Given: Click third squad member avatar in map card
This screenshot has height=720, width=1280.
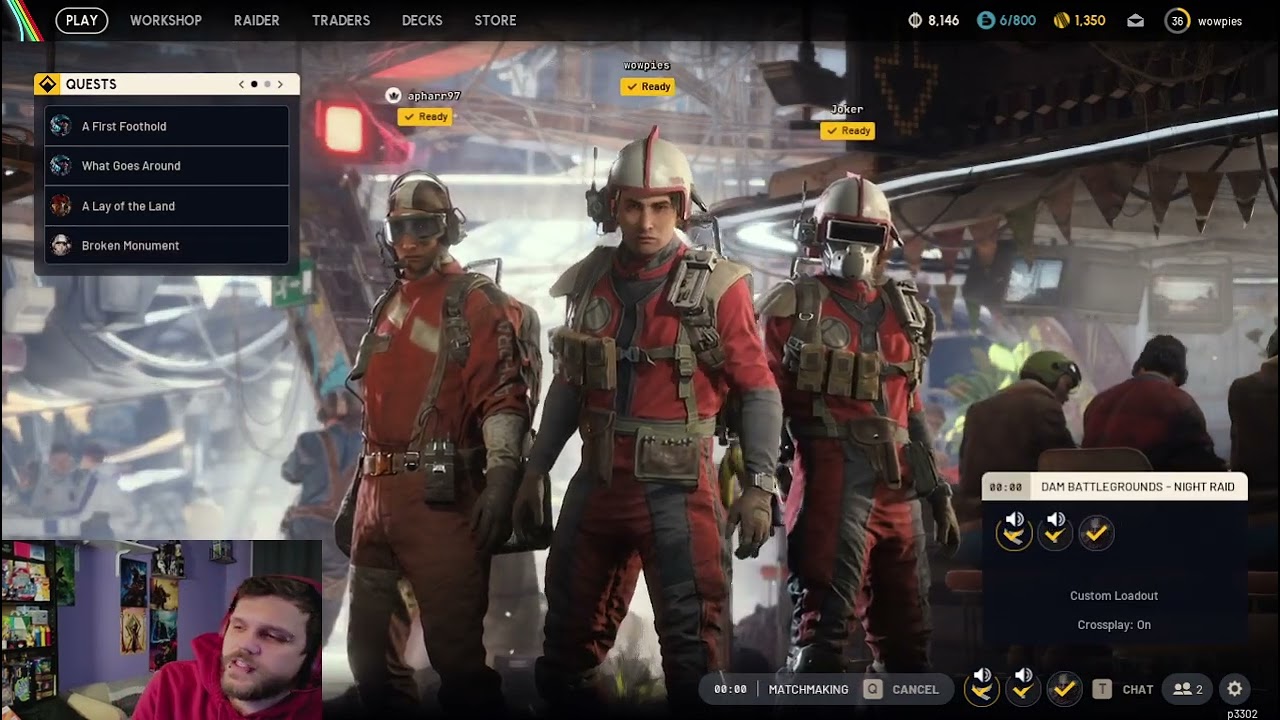Looking at the screenshot, I should coord(1096,534).
